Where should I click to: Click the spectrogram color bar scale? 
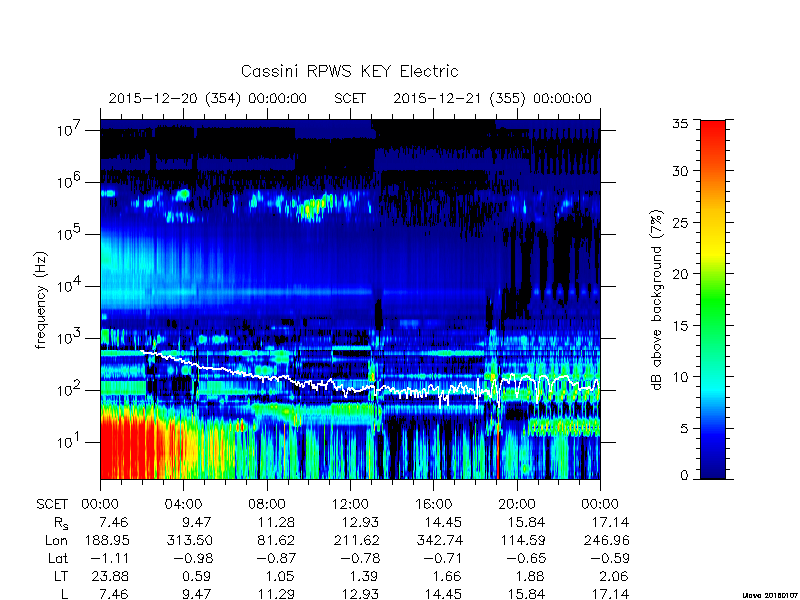pos(713,299)
